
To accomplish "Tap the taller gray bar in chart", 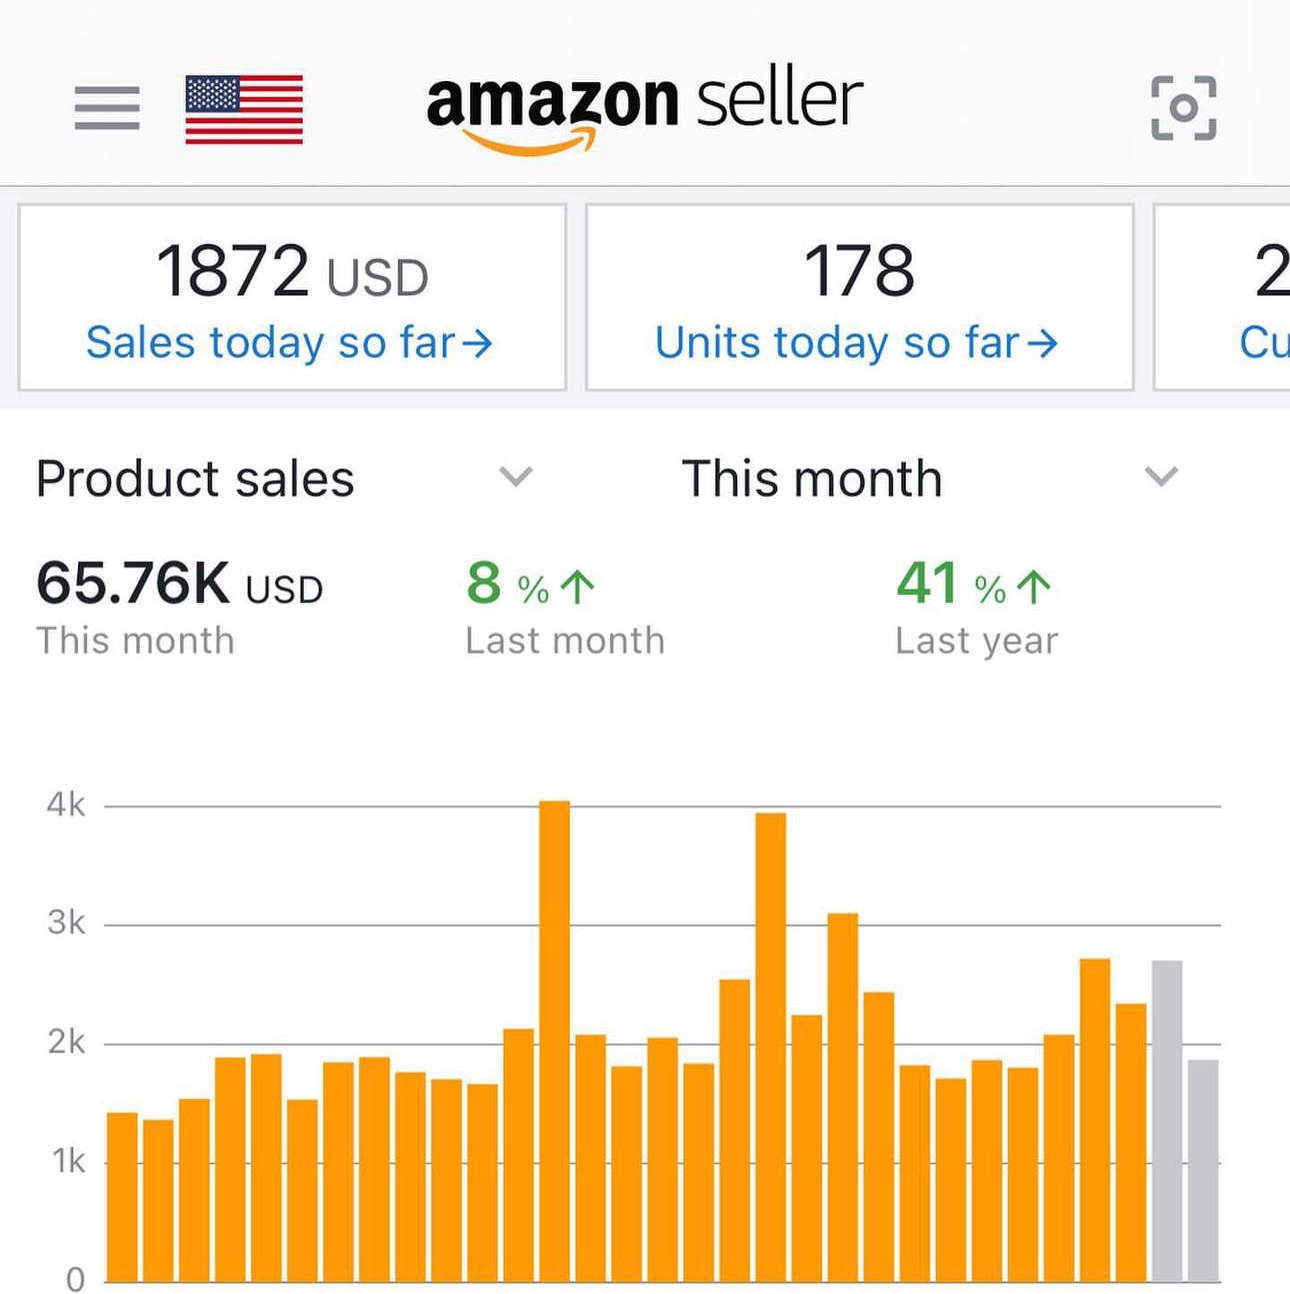I will pos(1167,1120).
